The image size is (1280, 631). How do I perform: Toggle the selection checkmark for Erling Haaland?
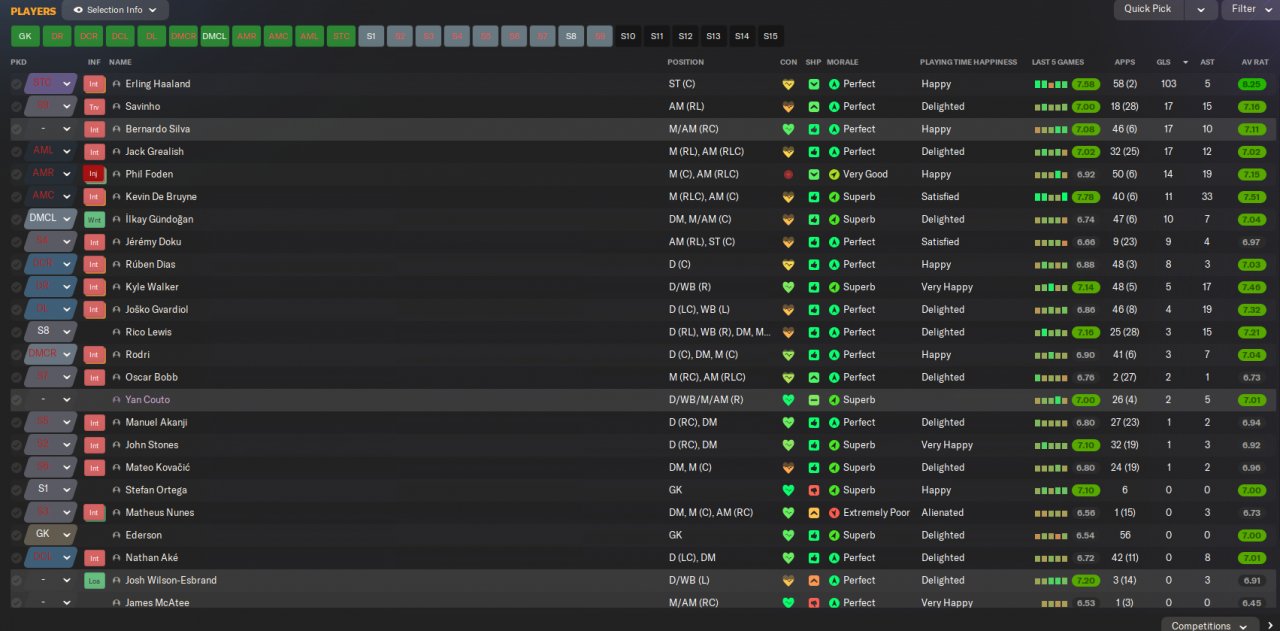click(x=16, y=84)
